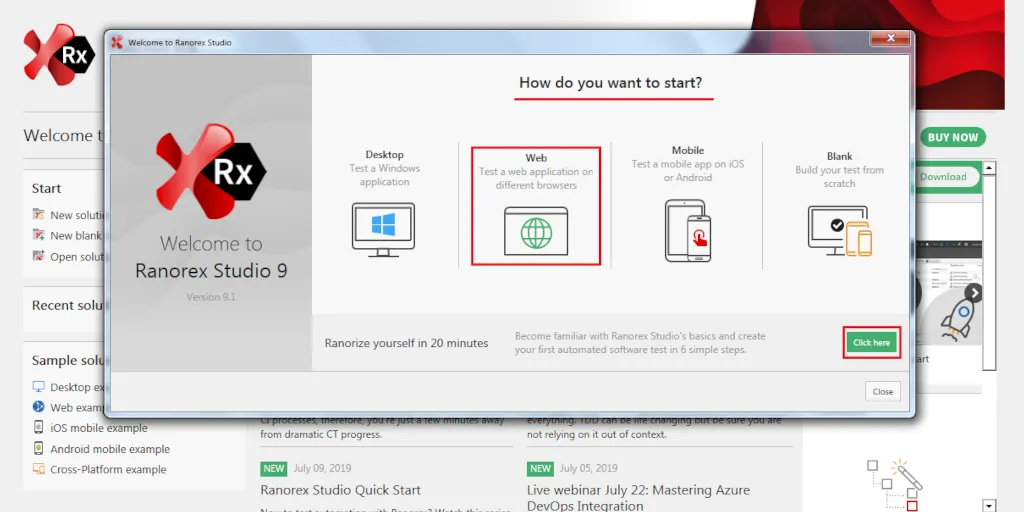Open Cross-Platform example link
Image resolution: width=1024 pixels, height=512 pixels.
pyautogui.click(x=108, y=470)
